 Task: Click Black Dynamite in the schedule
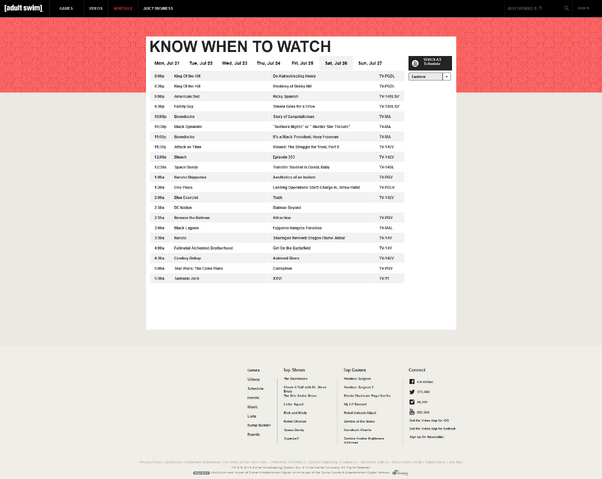188,127
